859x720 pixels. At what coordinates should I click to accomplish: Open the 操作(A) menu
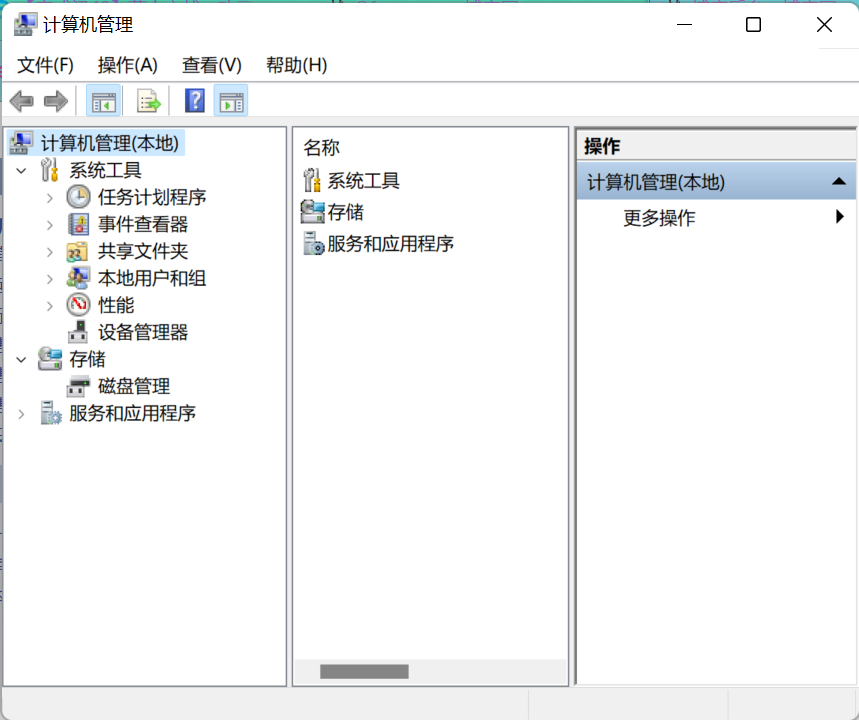pyautogui.click(x=128, y=65)
